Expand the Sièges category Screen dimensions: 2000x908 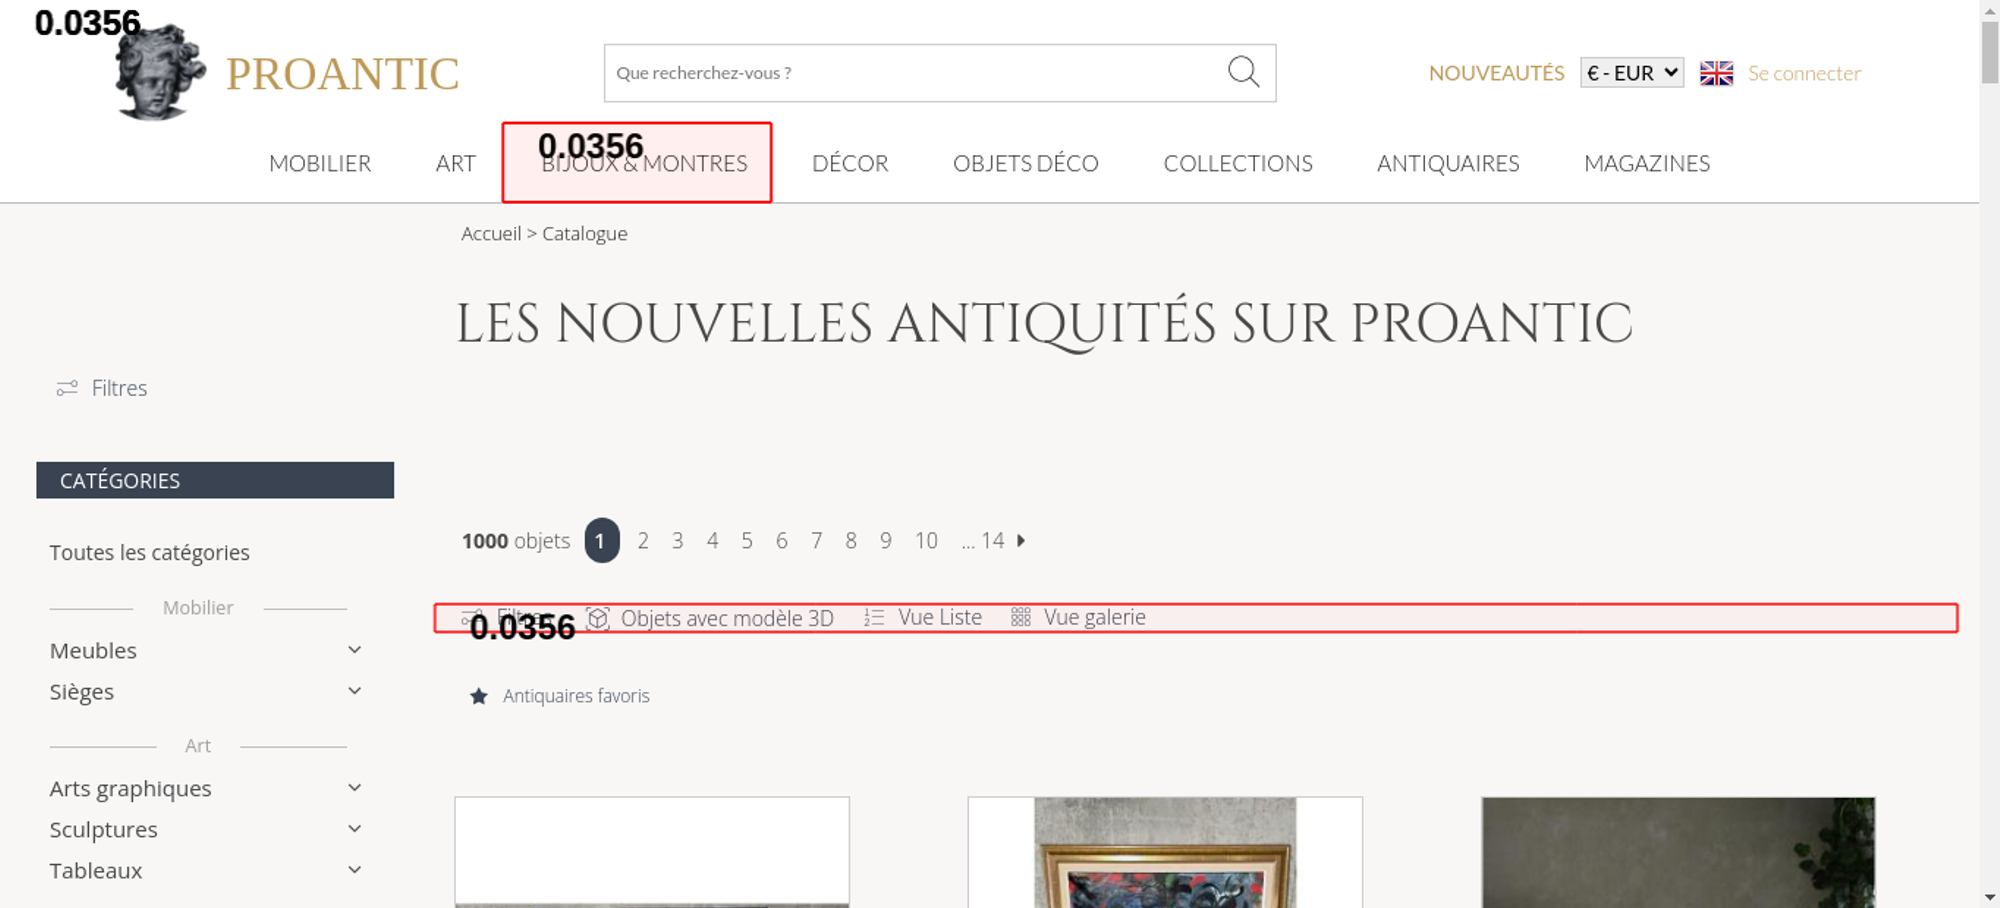point(354,691)
